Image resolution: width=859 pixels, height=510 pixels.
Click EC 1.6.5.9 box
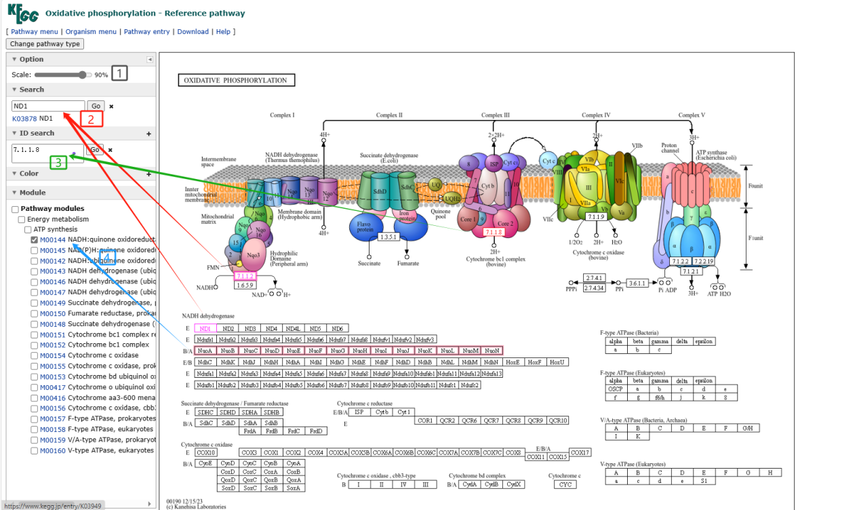[245, 285]
